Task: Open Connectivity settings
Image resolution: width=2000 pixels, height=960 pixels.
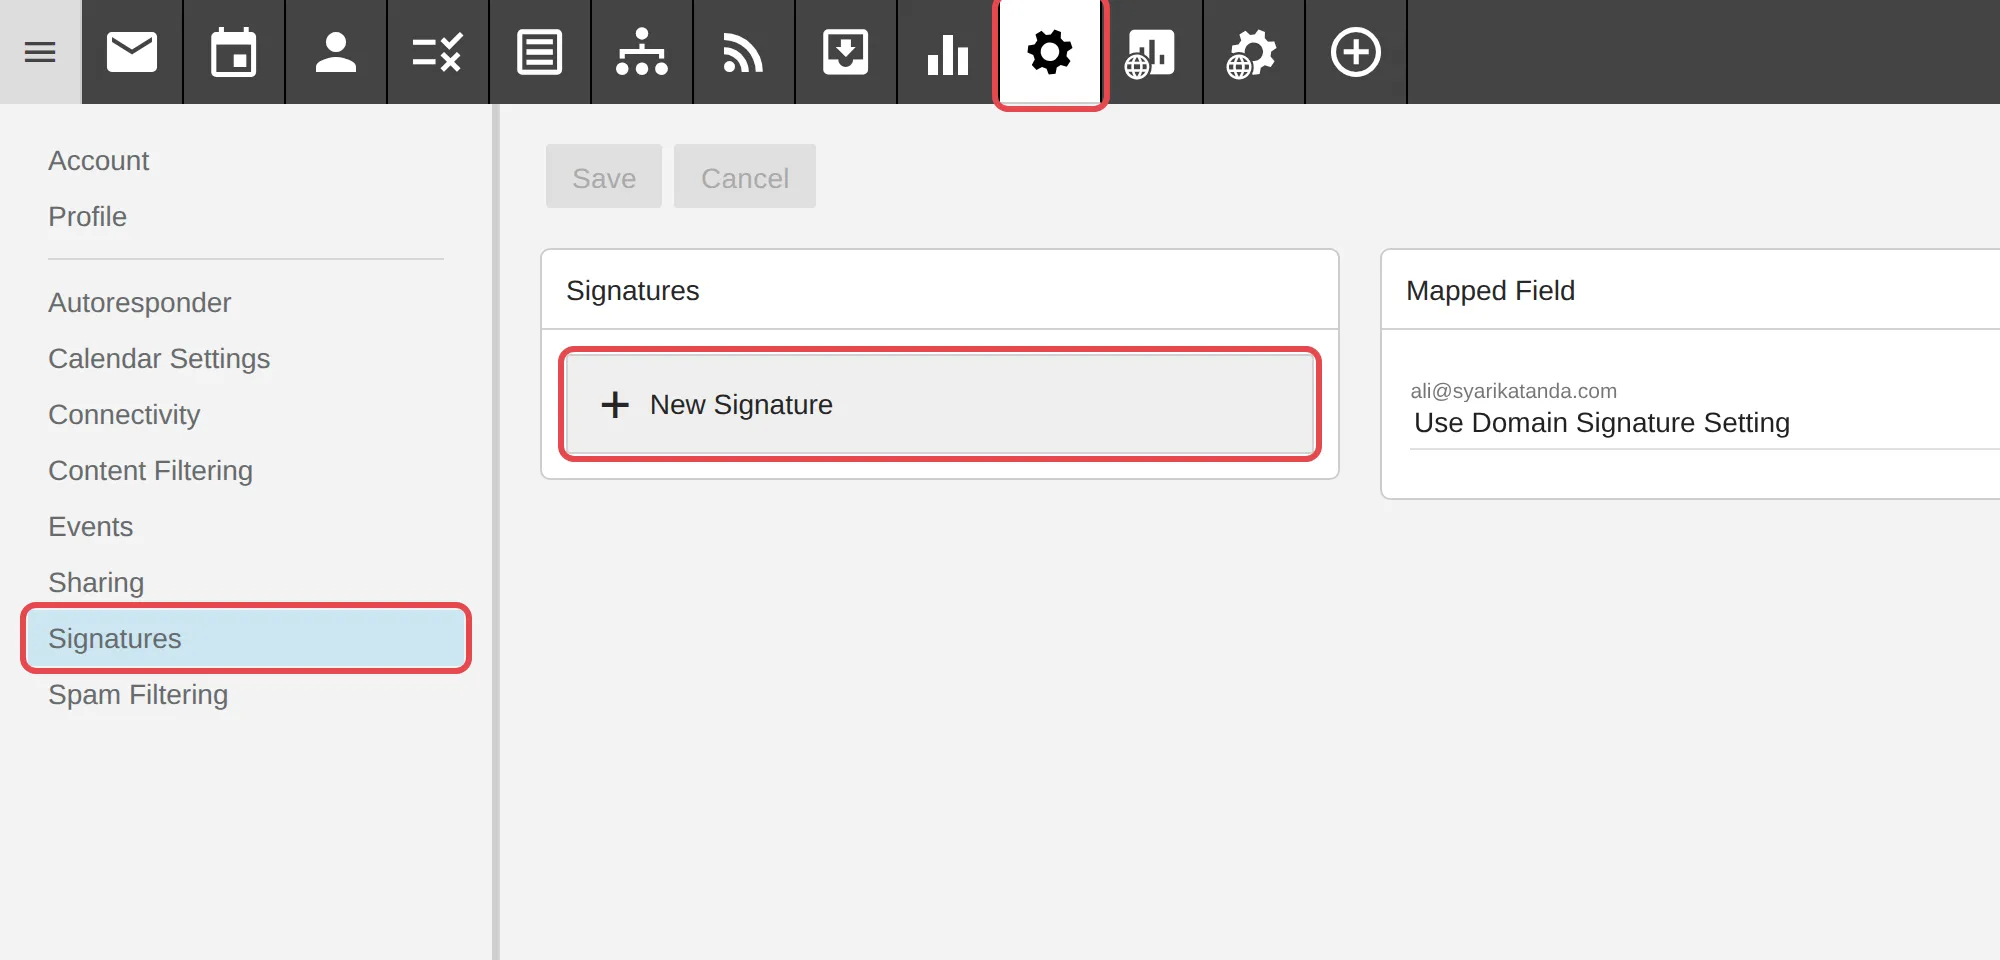Action: click(x=124, y=415)
